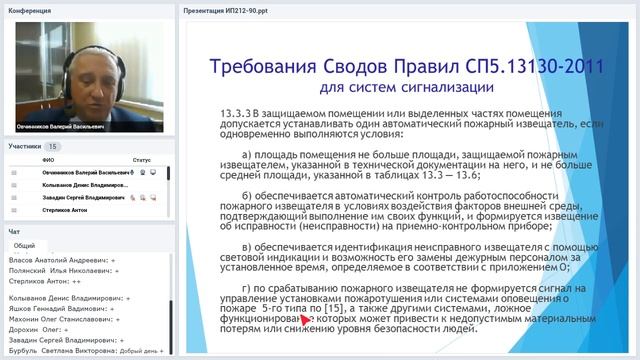Click muted microphone icon in Завадин Сергей row
The width and height of the screenshot is (640, 360).
(x=133, y=198)
